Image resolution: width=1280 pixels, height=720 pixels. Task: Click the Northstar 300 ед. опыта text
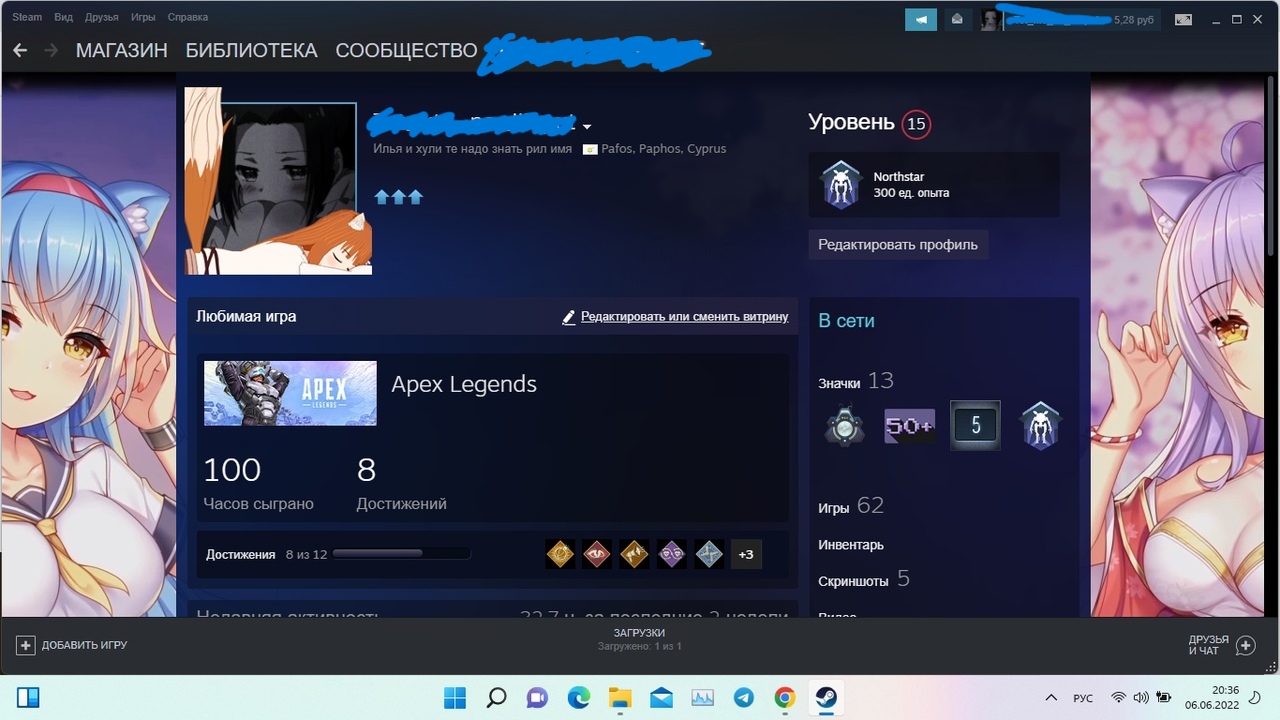pyautogui.click(x=911, y=185)
